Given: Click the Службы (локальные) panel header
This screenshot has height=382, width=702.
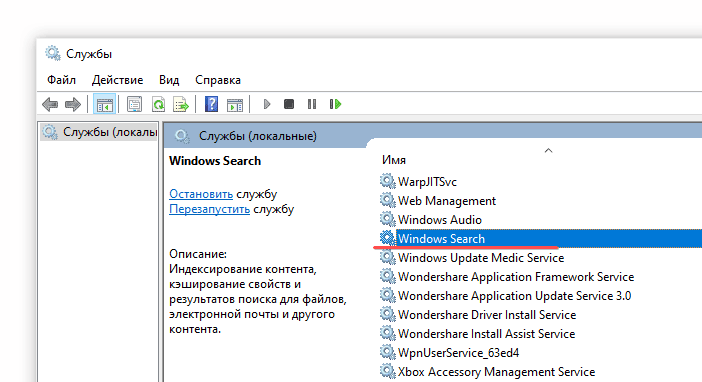Looking at the screenshot, I should [257, 136].
